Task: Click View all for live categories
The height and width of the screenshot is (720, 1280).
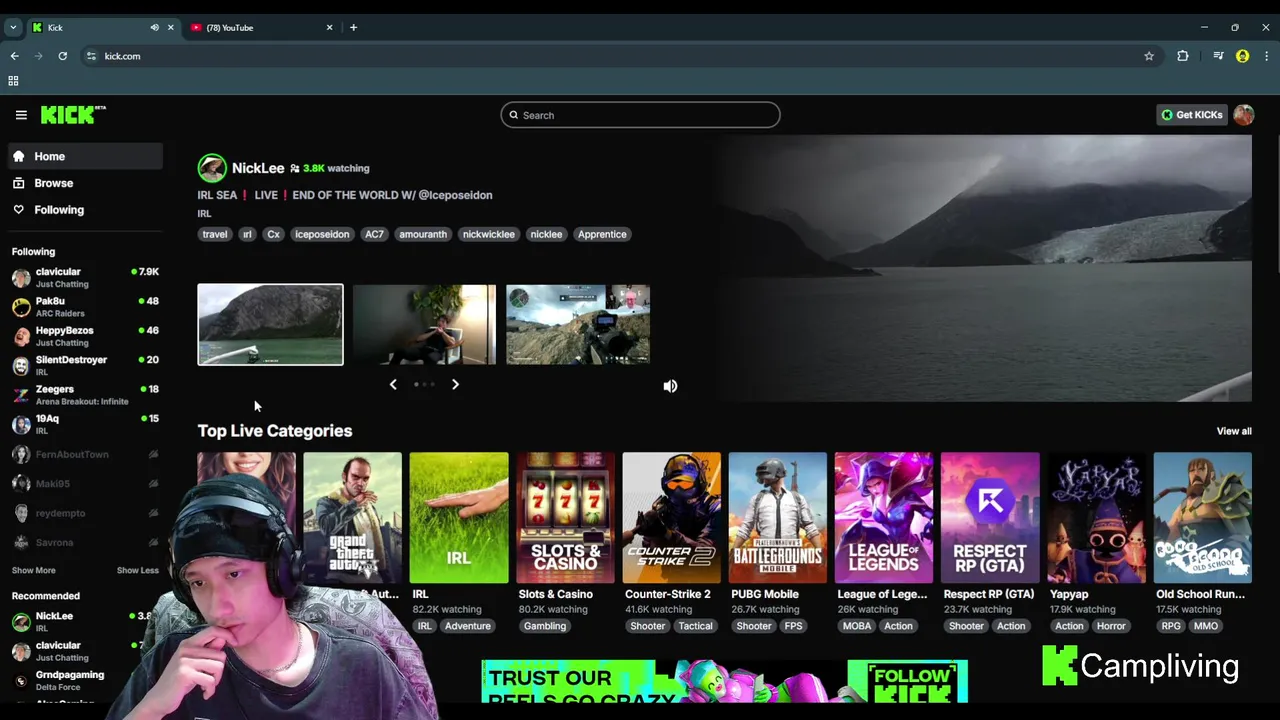Action: point(1233,431)
